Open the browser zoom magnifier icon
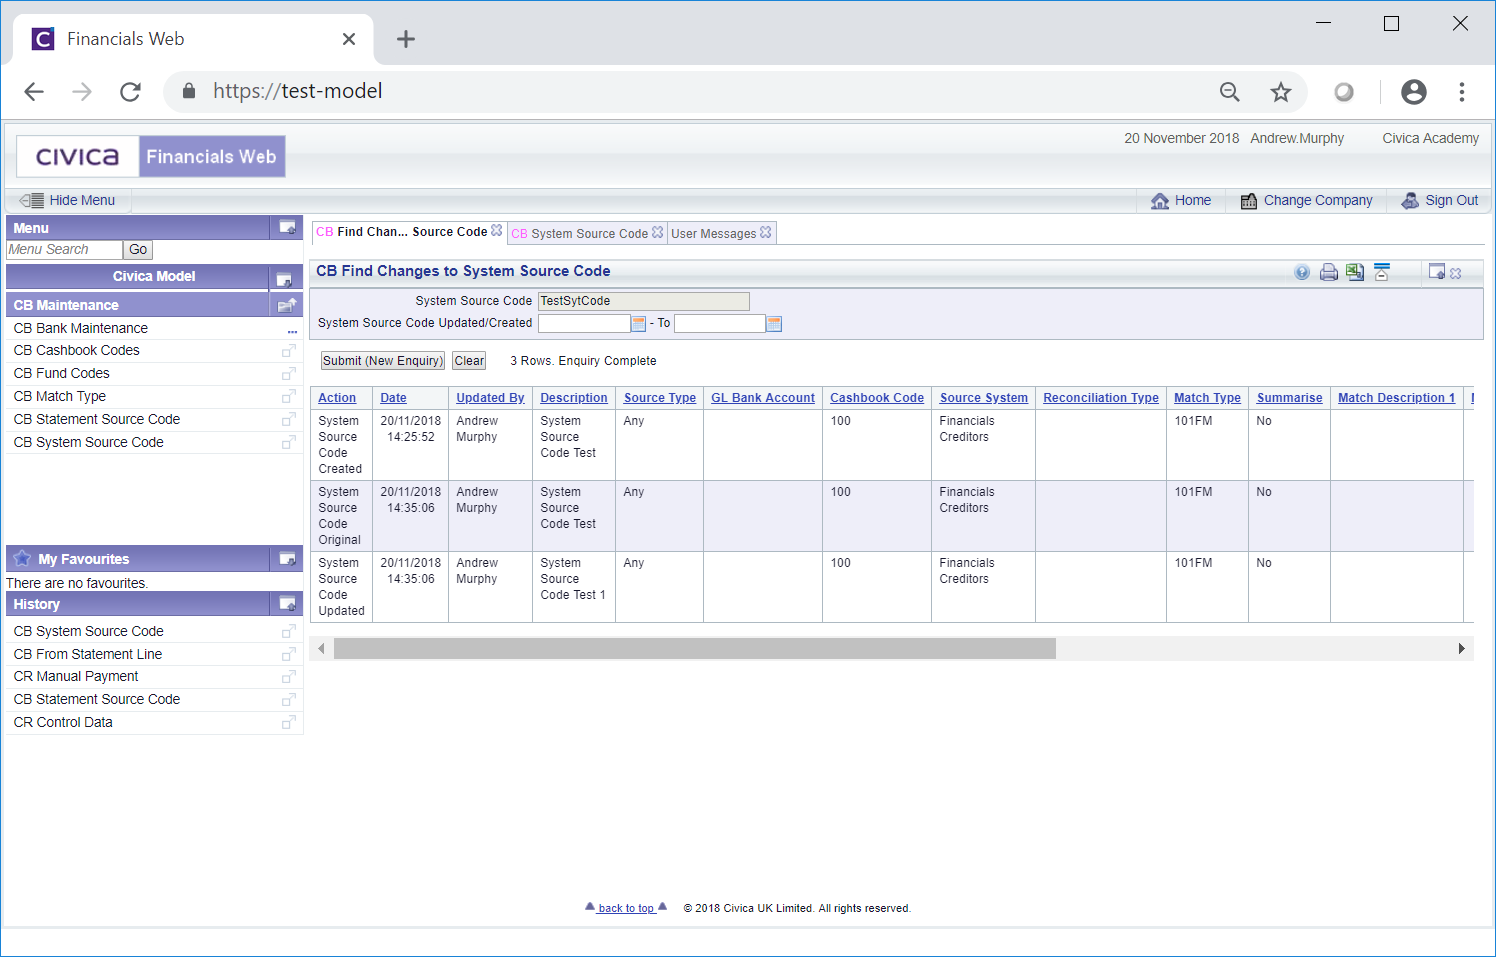The width and height of the screenshot is (1496, 957). (x=1230, y=92)
